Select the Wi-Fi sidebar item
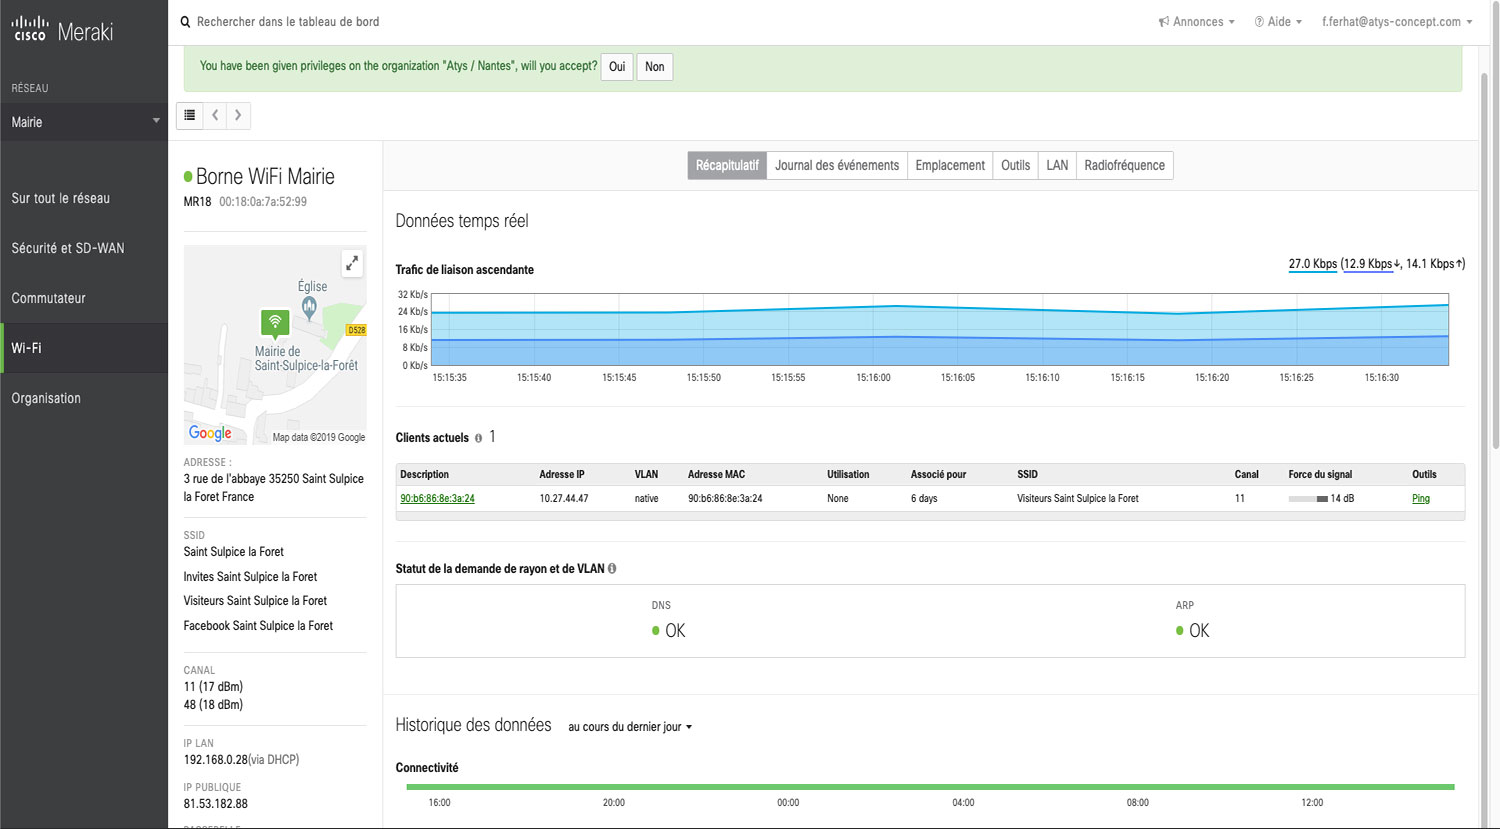 (x=84, y=348)
